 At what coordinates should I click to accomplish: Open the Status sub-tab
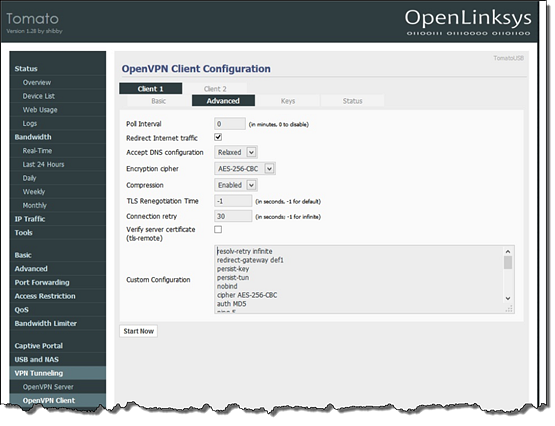pos(353,101)
